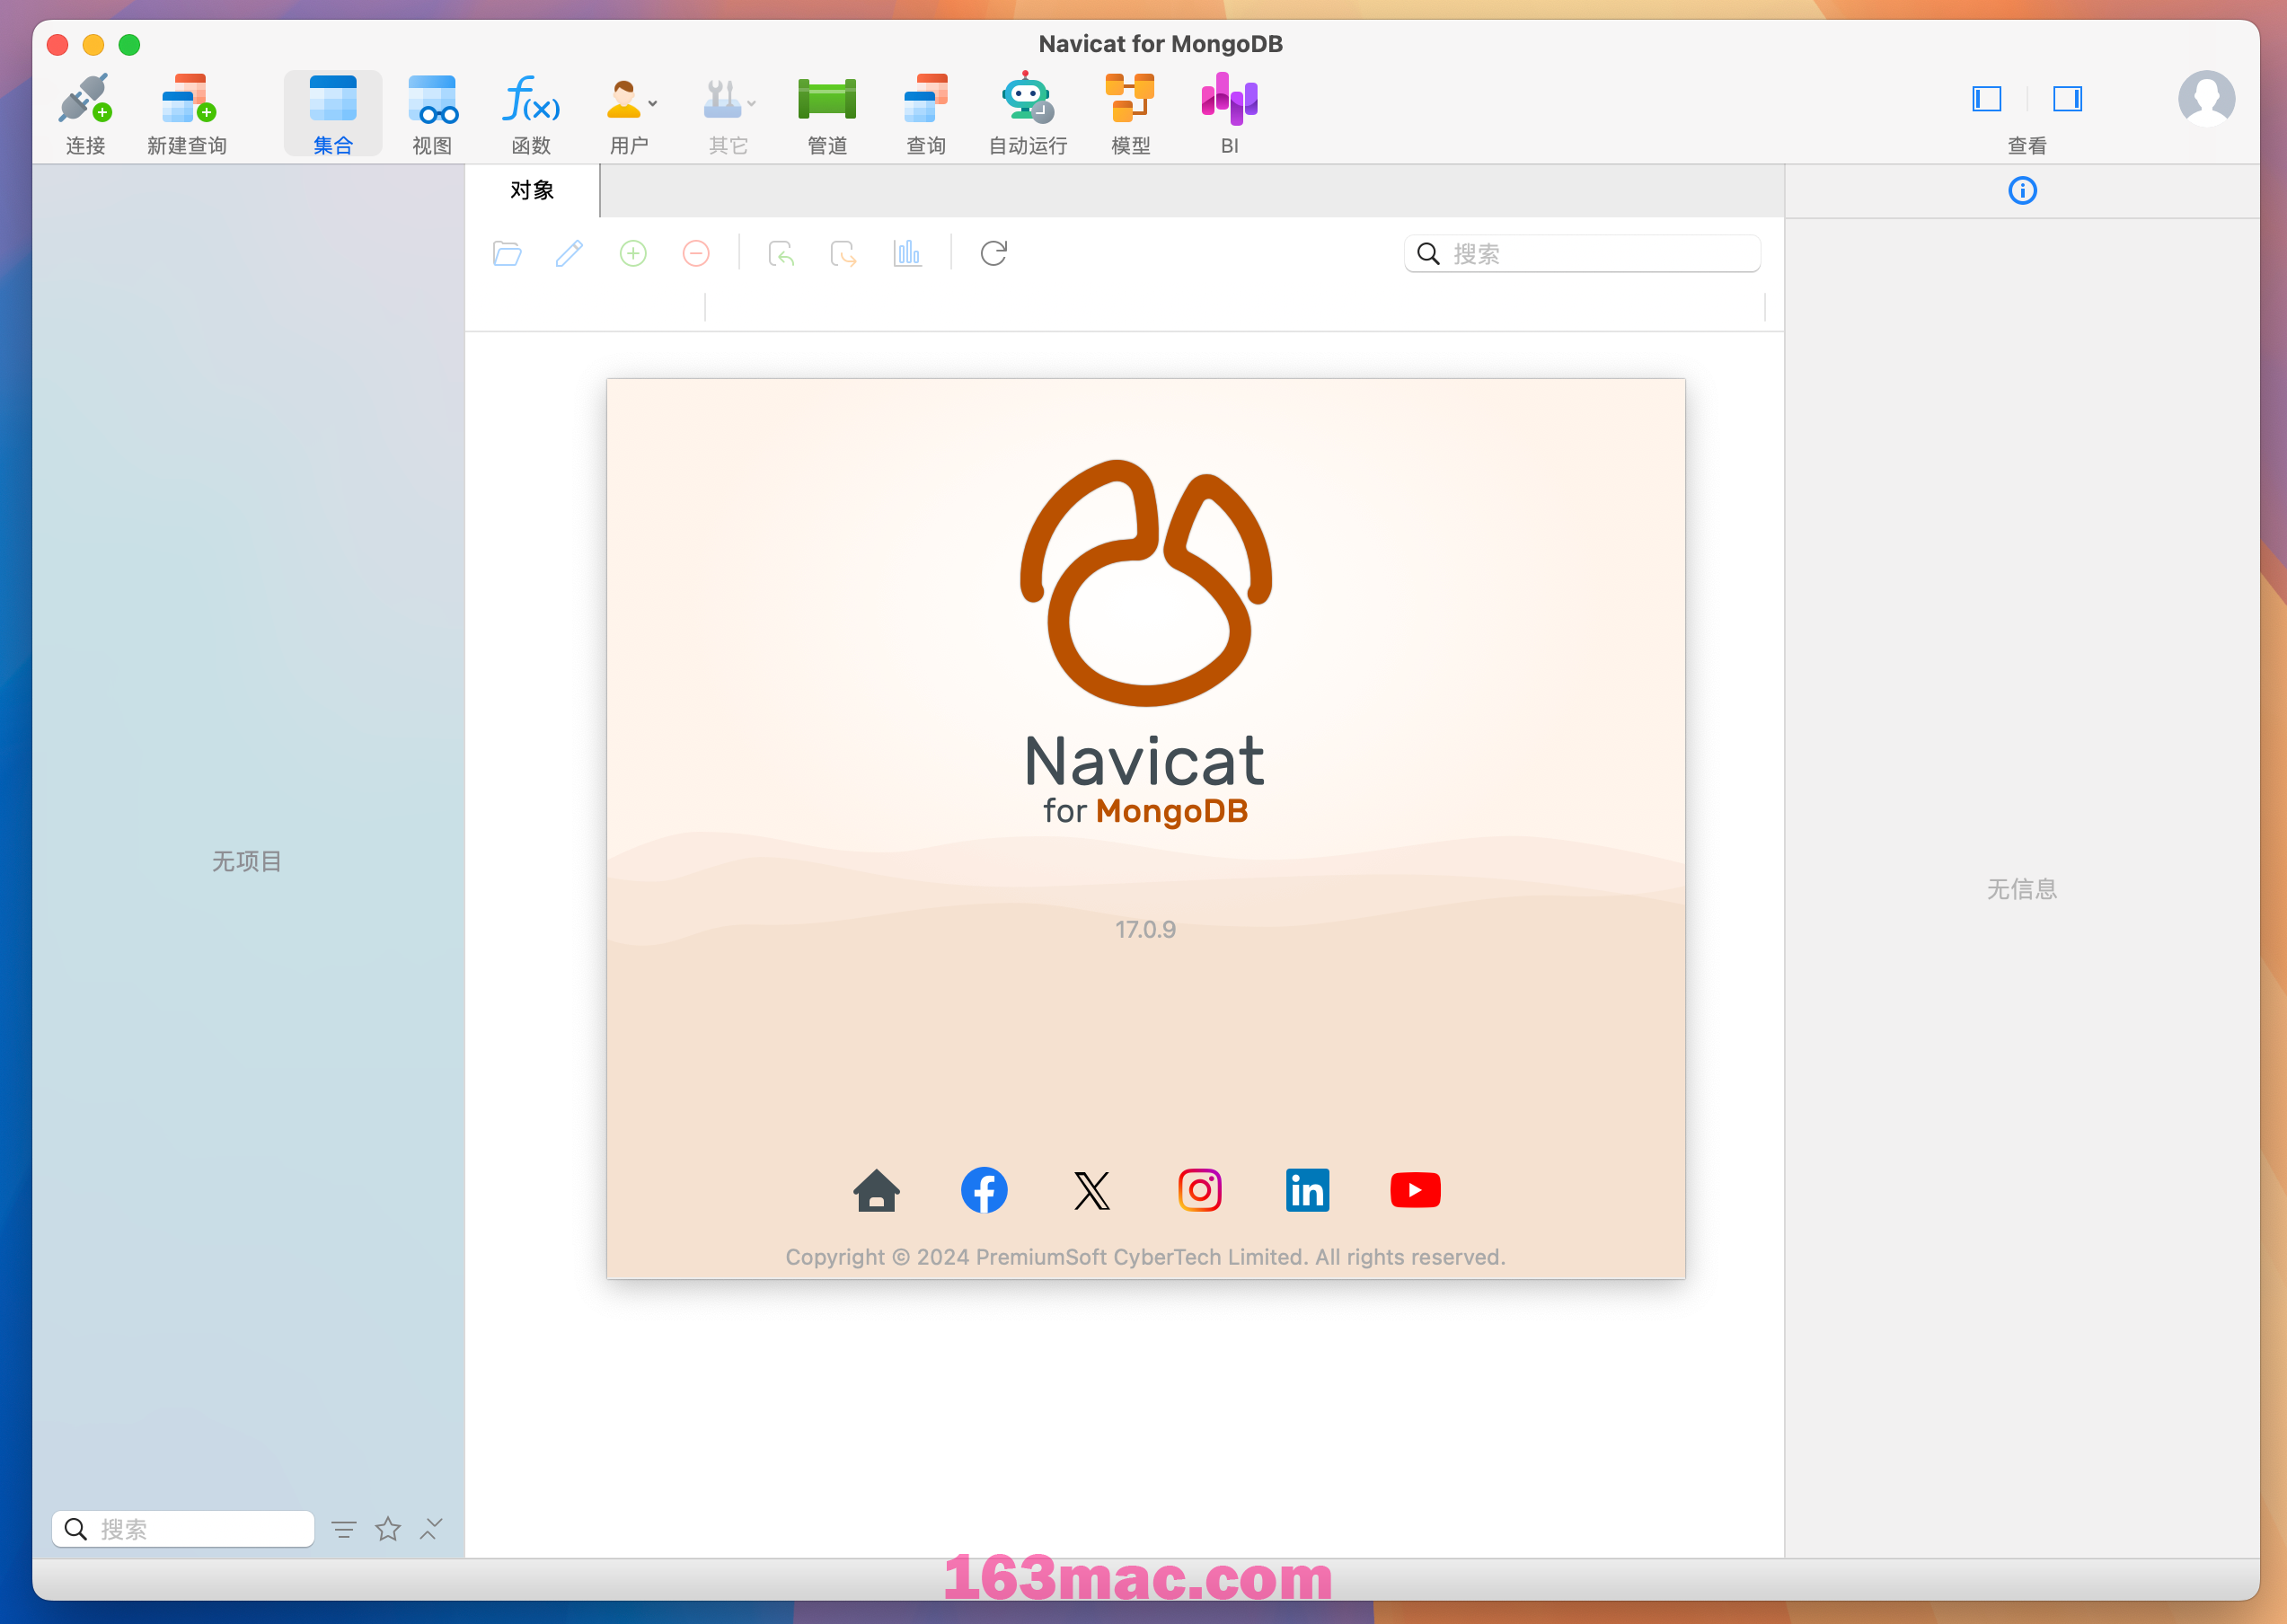The width and height of the screenshot is (2287, 1624).
Task: Click the copyright PremiumSoft text
Action: tap(1146, 1257)
